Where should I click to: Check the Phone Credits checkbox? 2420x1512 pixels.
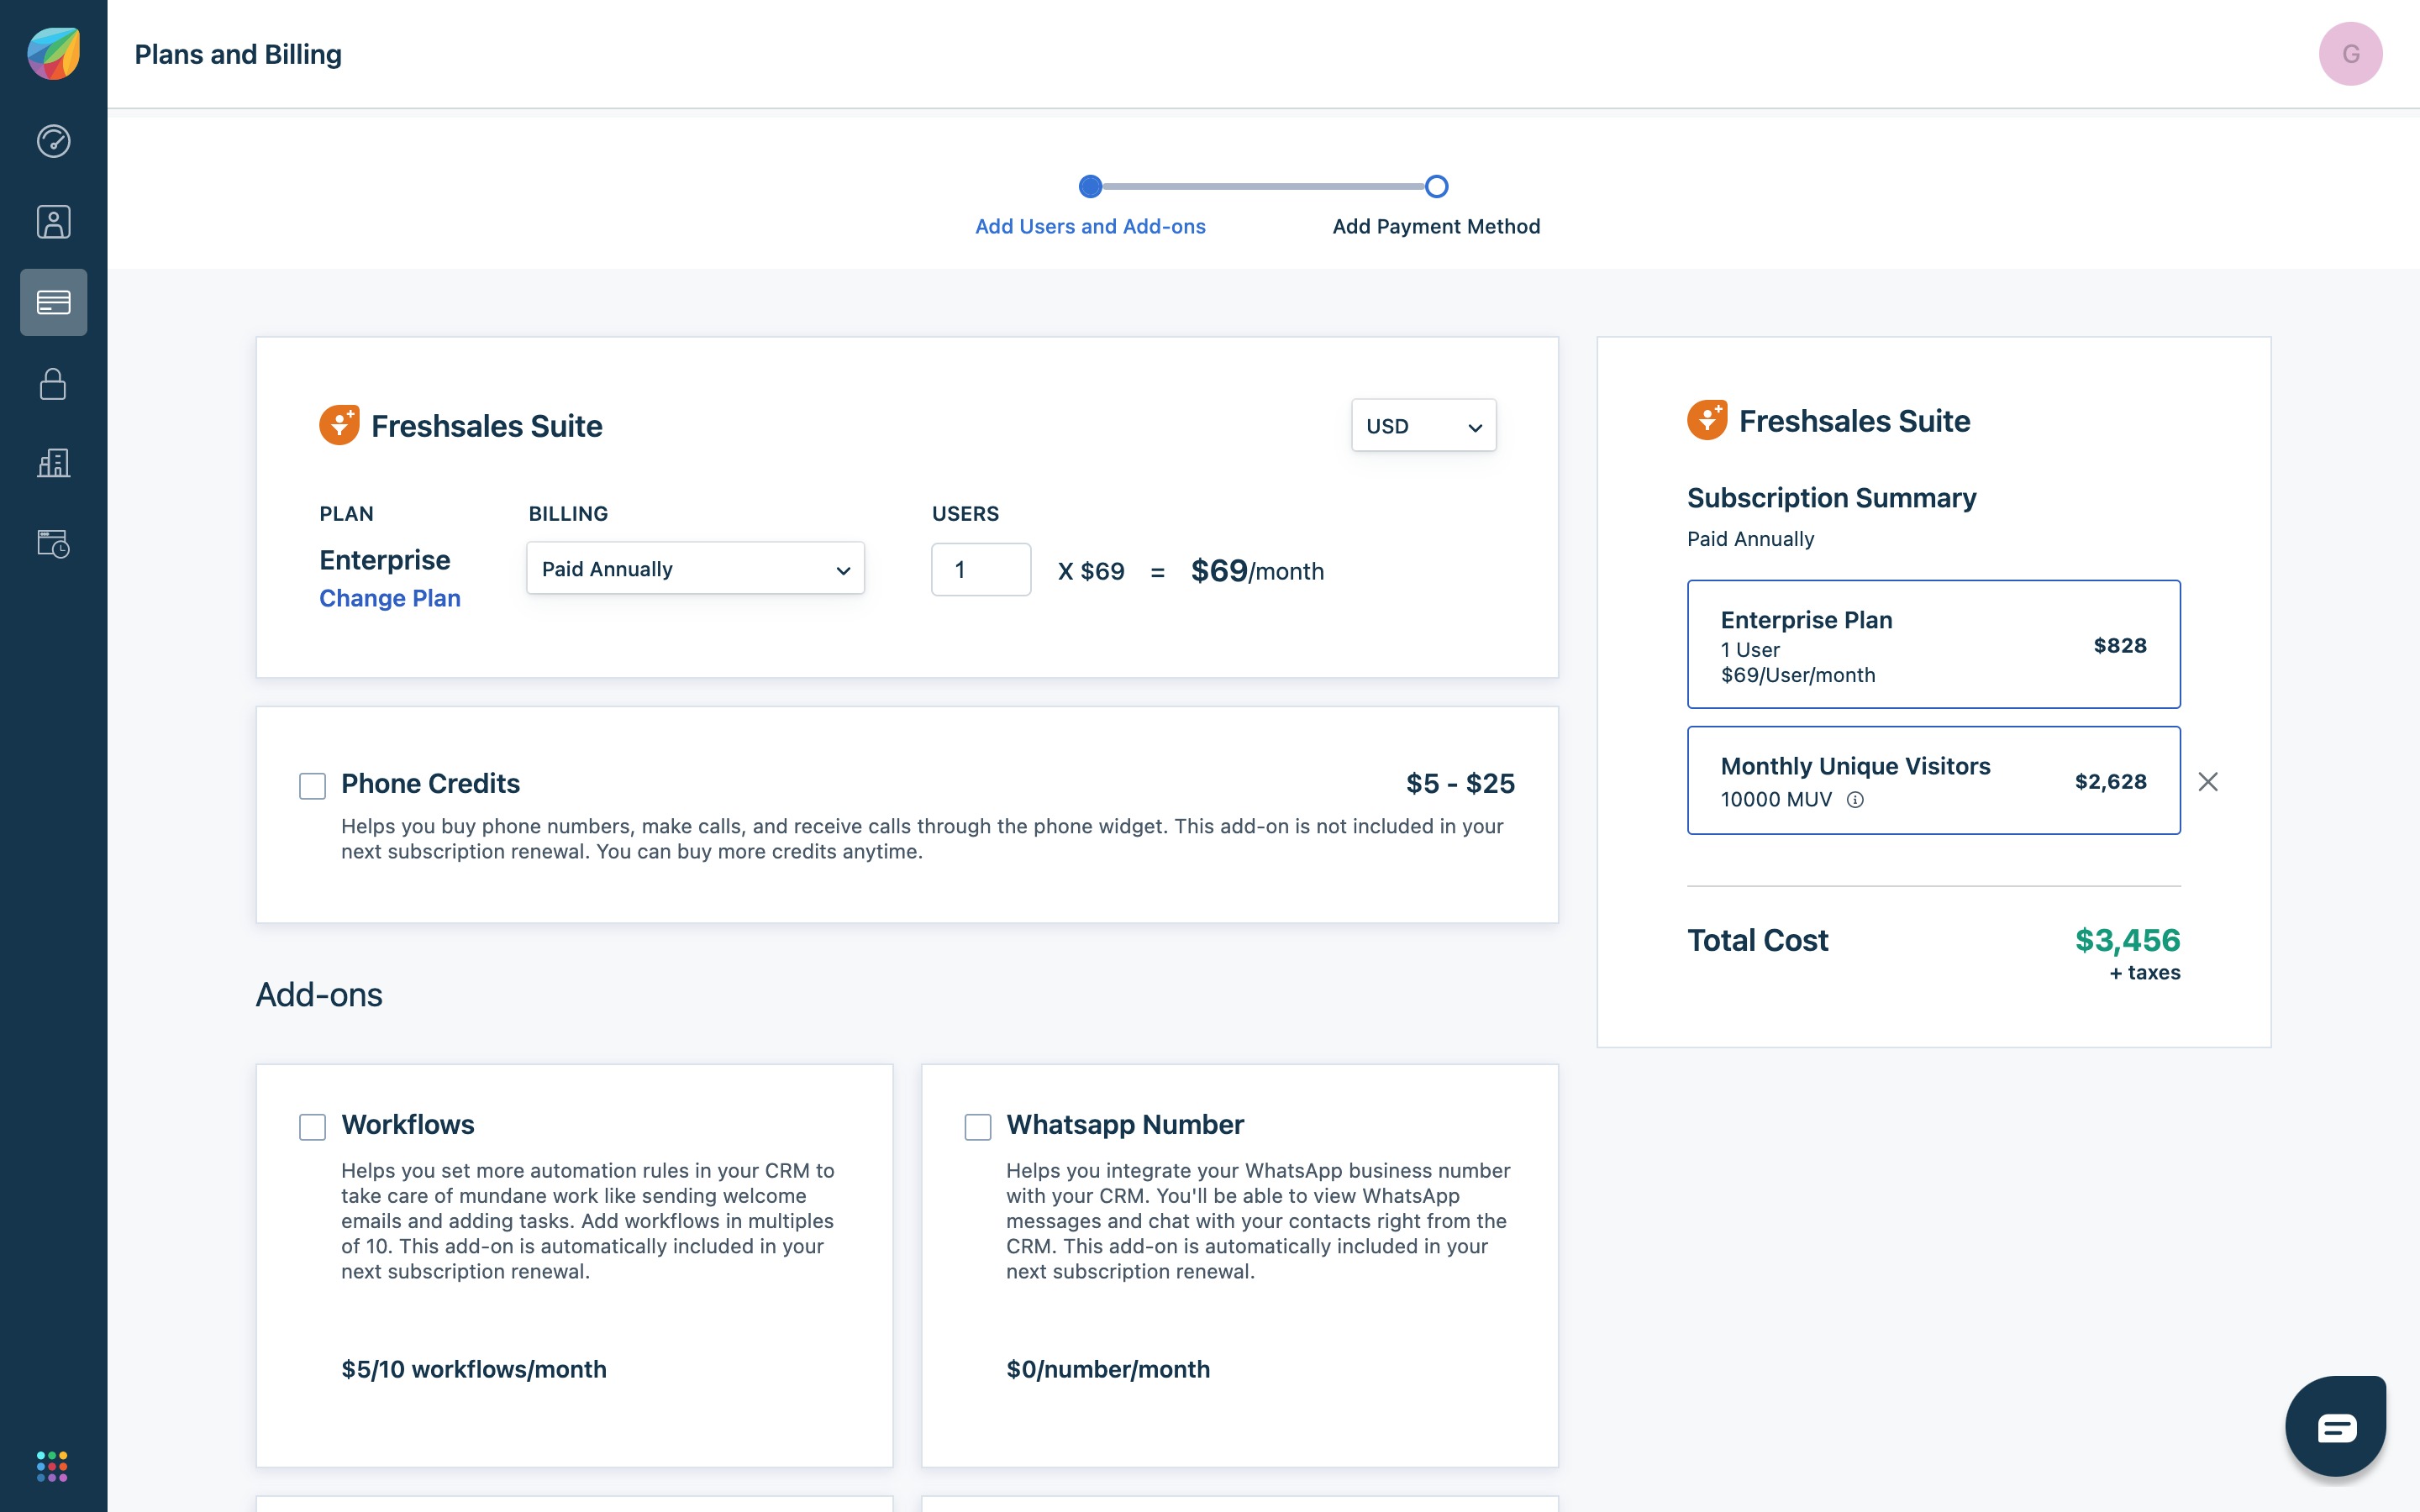coord(312,786)
